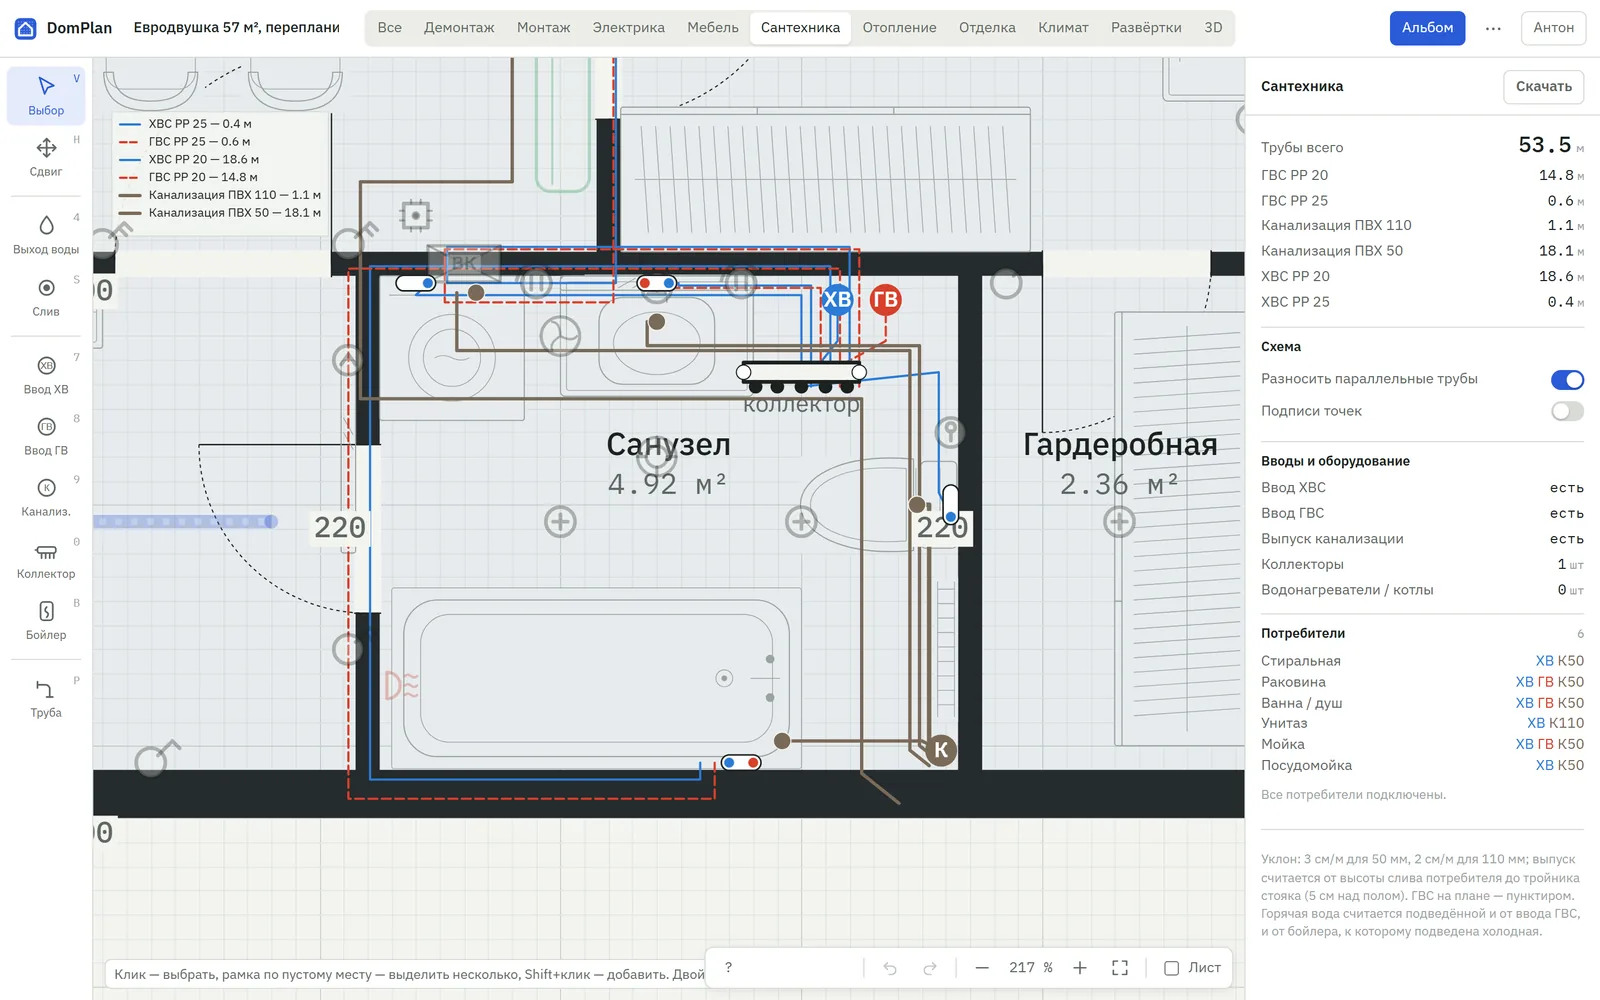Select the Стиральная consumer row
Screen dimensions: 1600x1000
click(1422, 661)
